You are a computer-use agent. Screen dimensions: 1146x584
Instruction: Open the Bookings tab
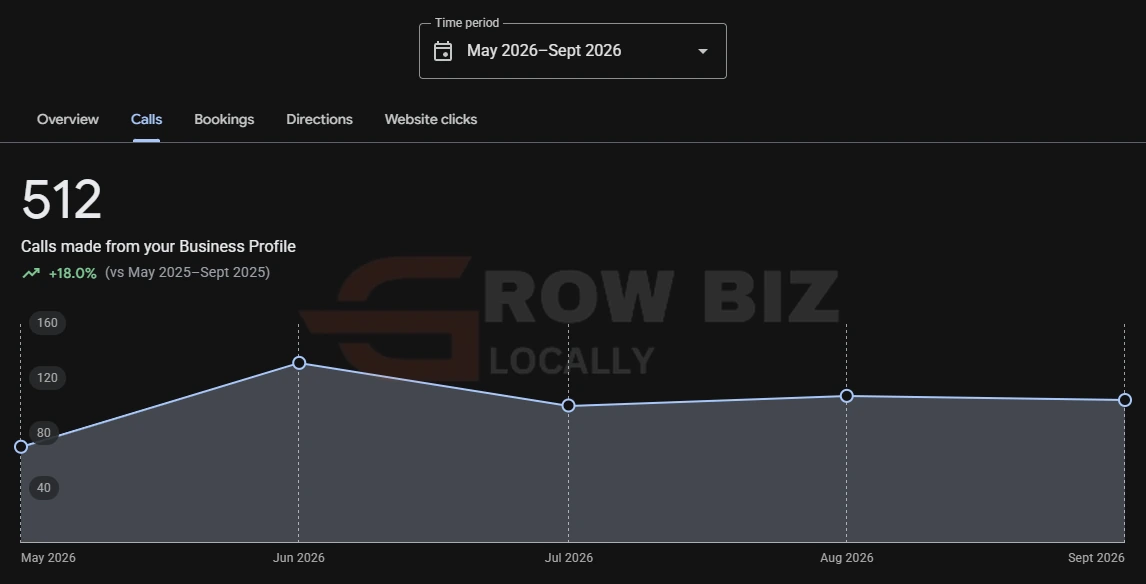(224, 119)
